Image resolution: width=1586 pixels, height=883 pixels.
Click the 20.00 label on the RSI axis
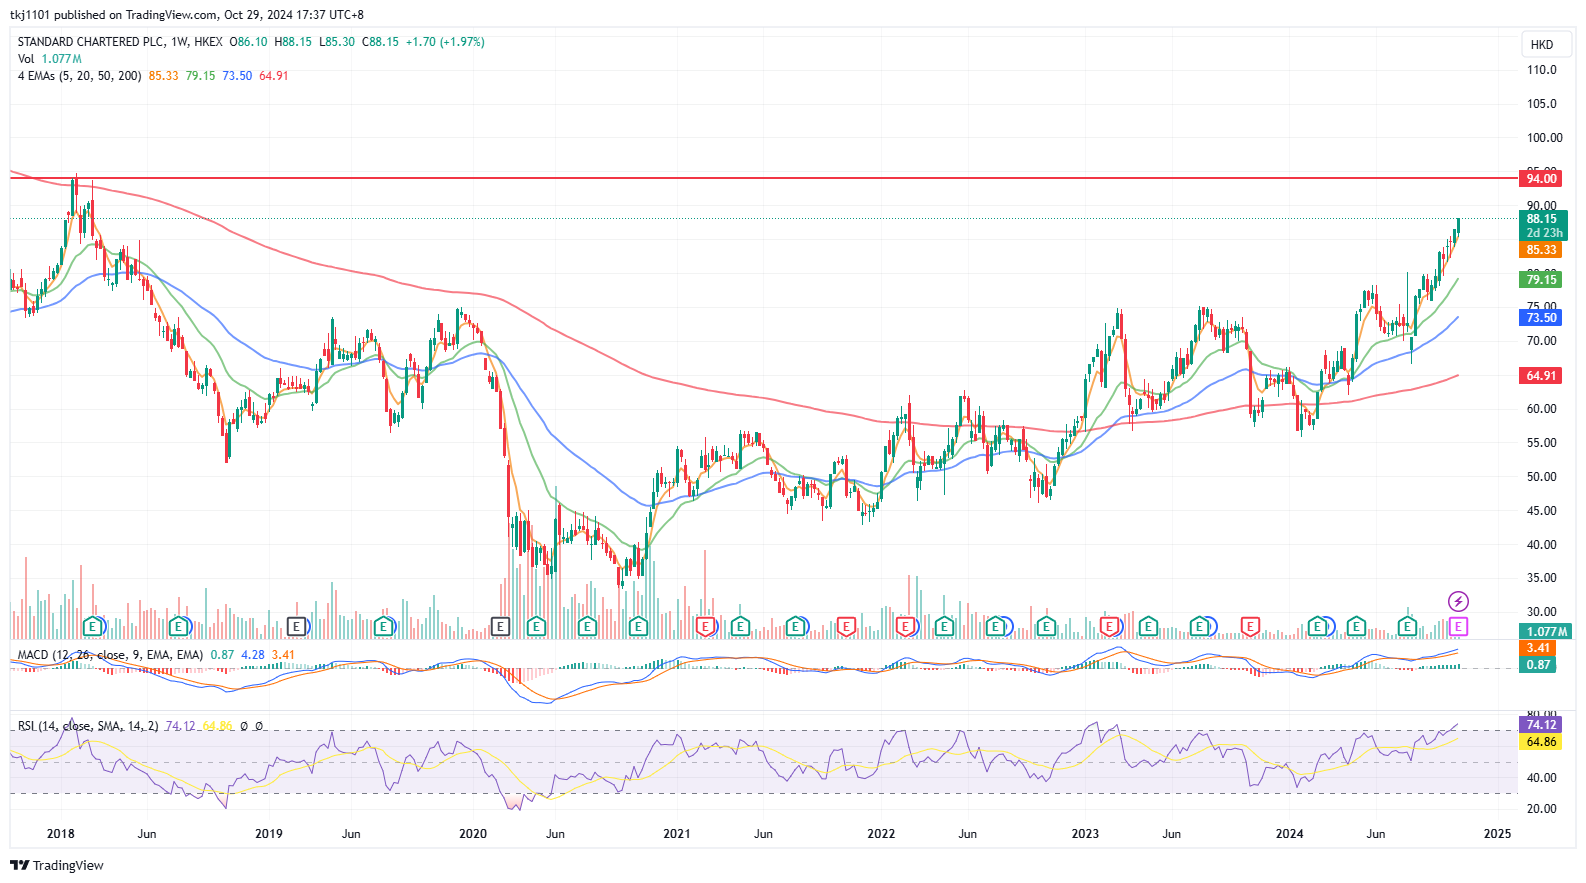click(x=1541, y=809)
